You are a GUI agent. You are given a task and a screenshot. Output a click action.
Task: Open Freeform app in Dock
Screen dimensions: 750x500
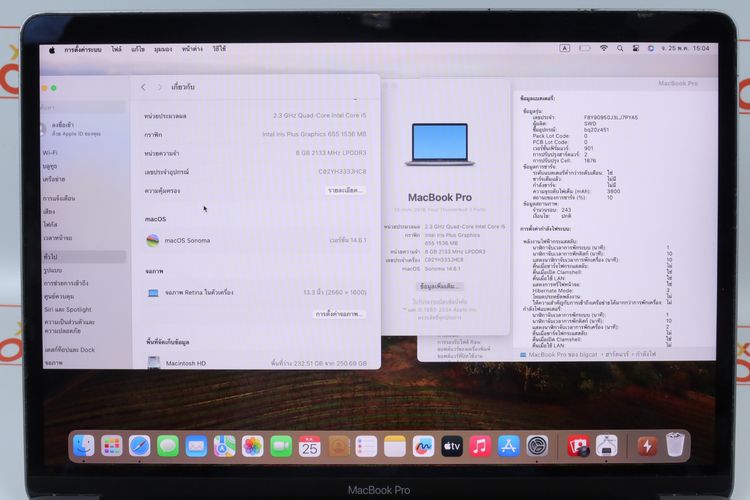[x=423, y=446]
